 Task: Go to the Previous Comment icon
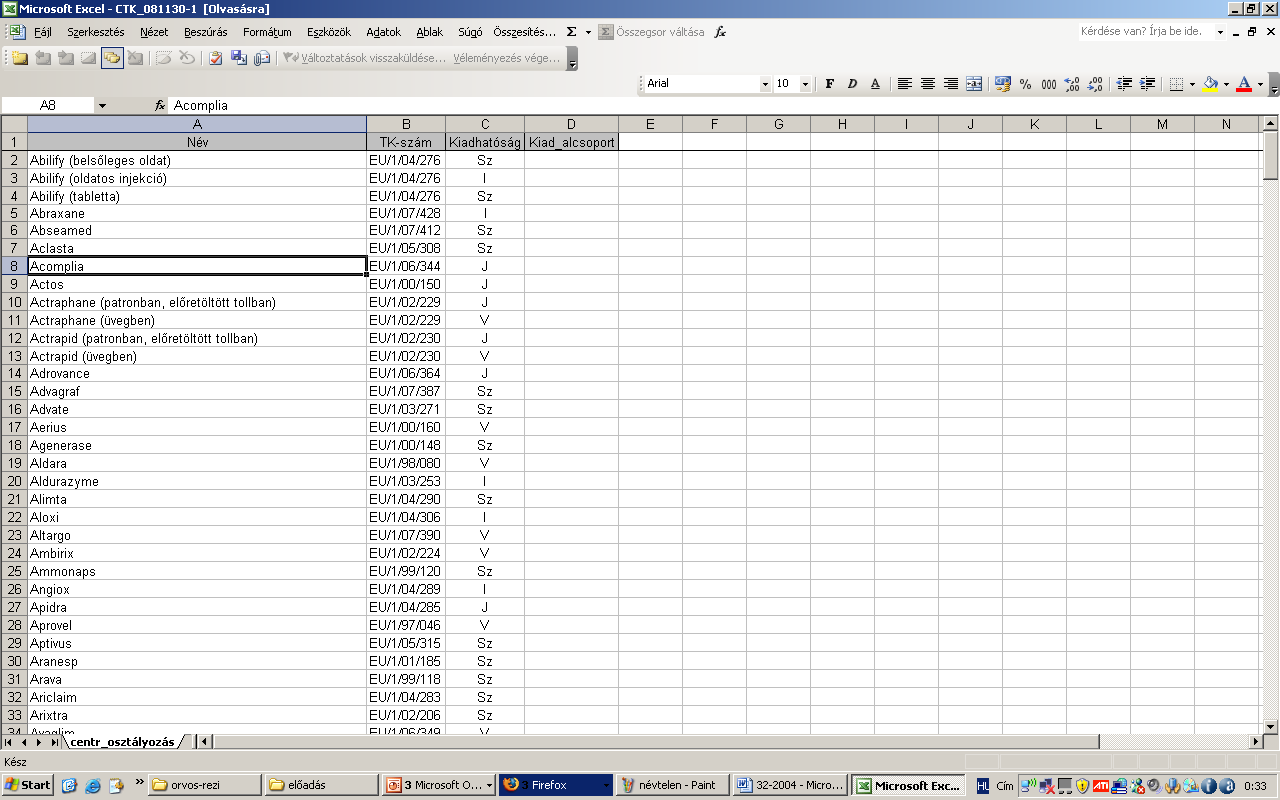[x=43, y=58]
